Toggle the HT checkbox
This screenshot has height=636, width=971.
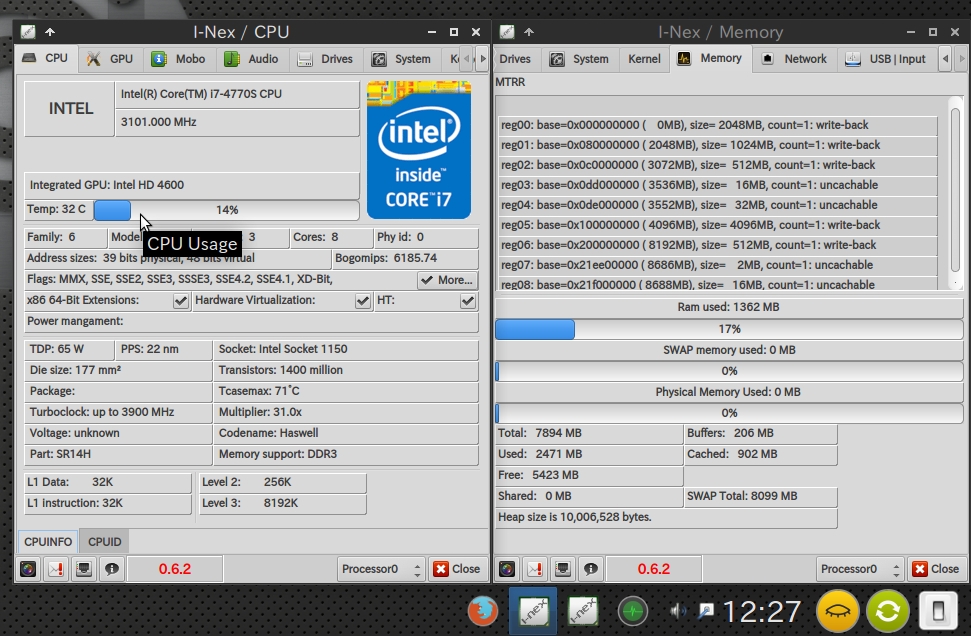(468, 301)
